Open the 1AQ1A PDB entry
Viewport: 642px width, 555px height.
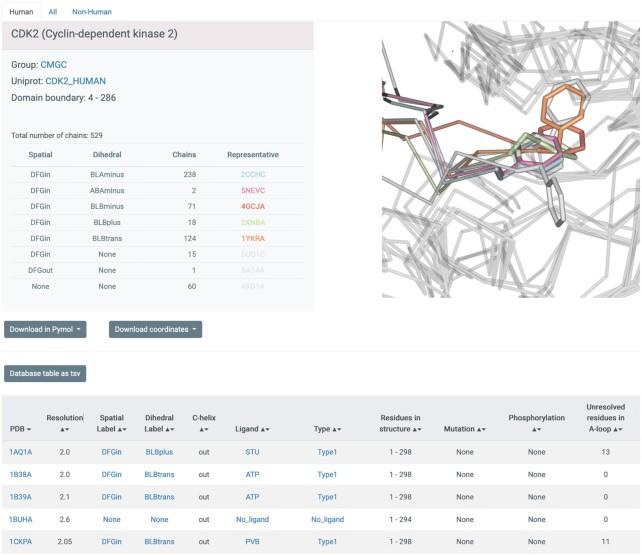pyautogui.click(x=21, y=452)
